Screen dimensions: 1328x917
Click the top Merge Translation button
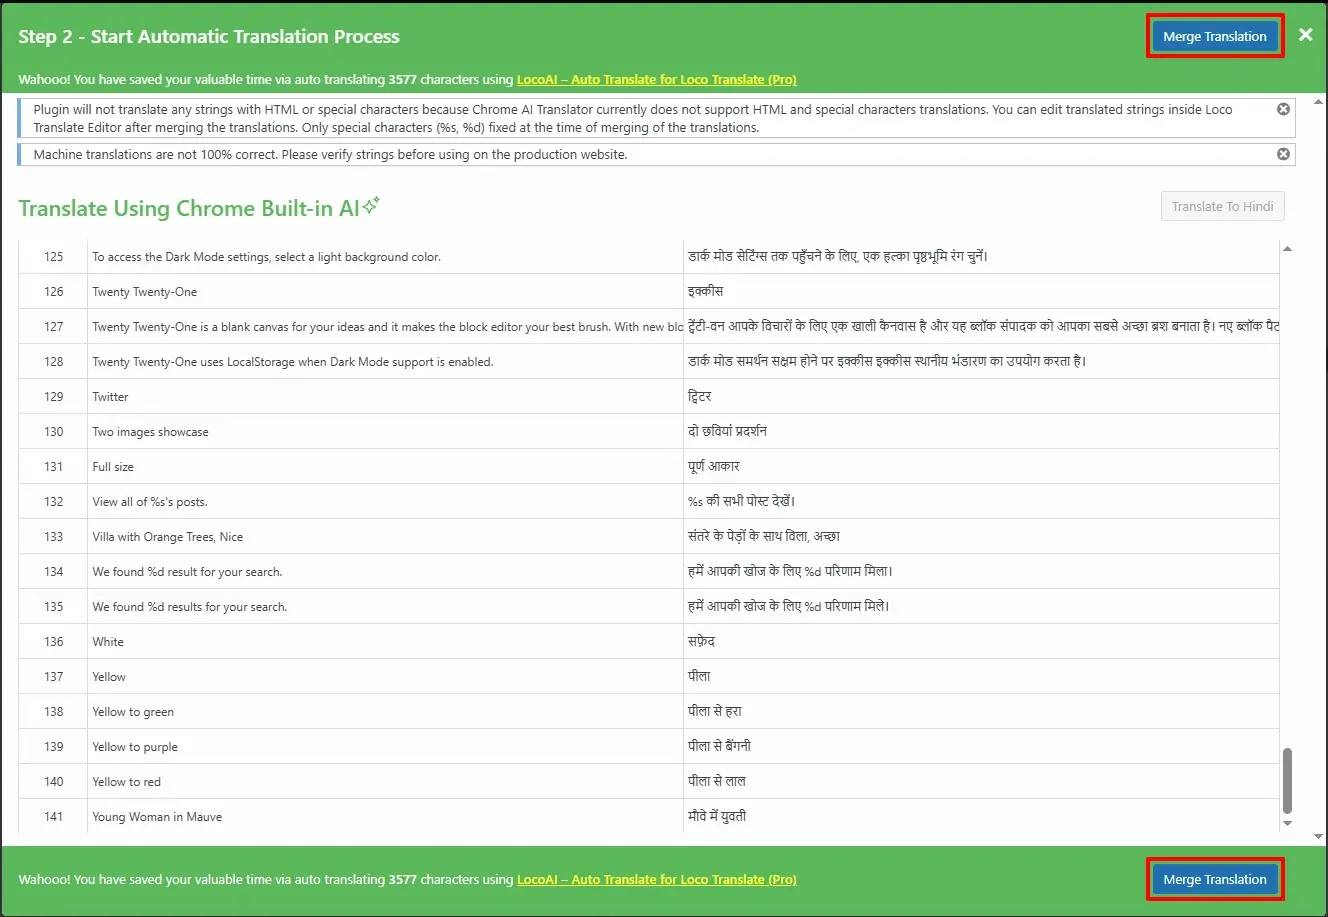pyautogui.click(x=1214, y=36)
